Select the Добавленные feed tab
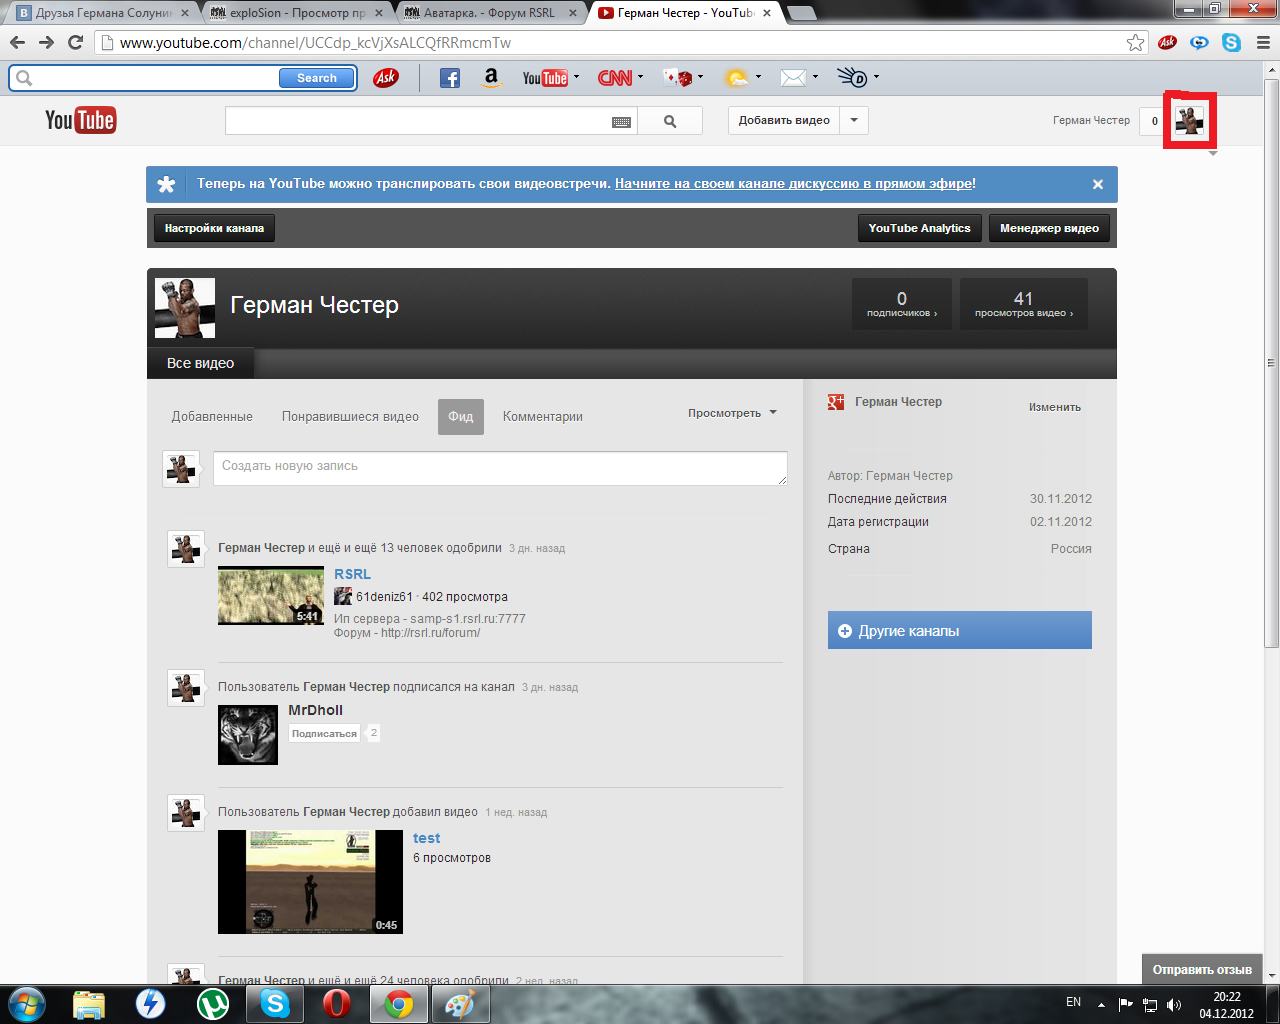 [x=212, y=417]
